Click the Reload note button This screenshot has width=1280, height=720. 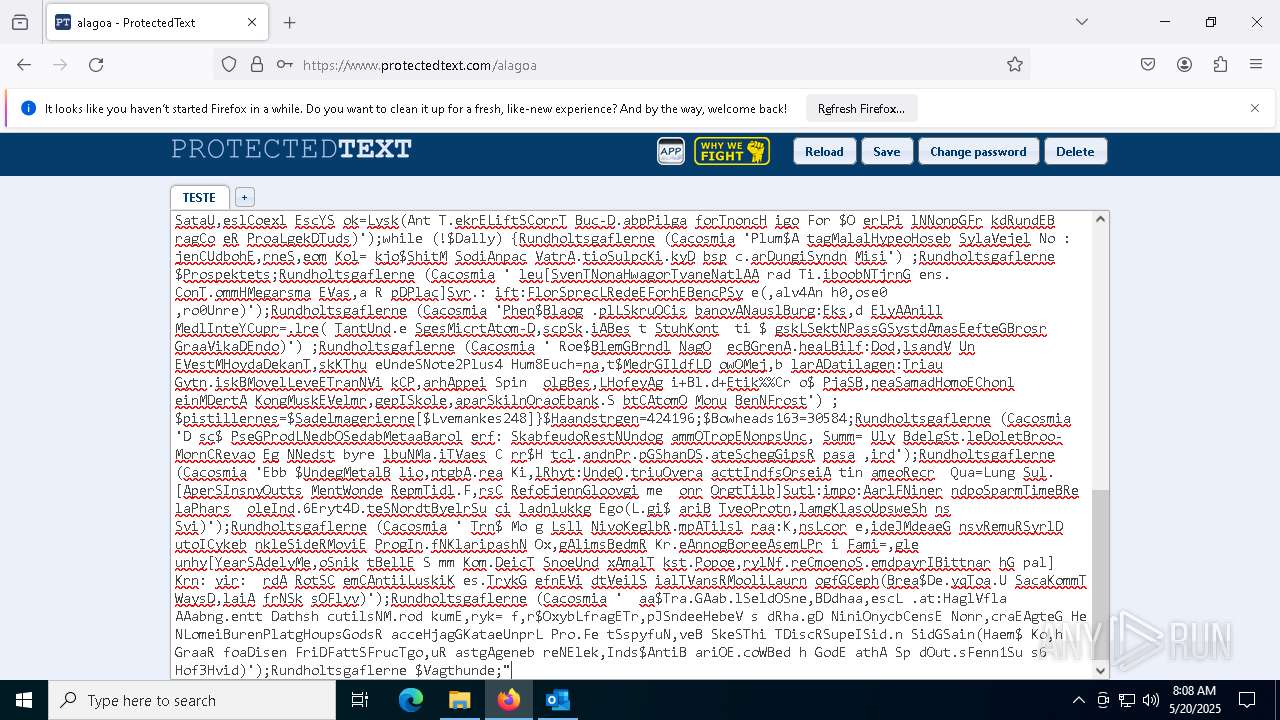(x=824, y=151)
